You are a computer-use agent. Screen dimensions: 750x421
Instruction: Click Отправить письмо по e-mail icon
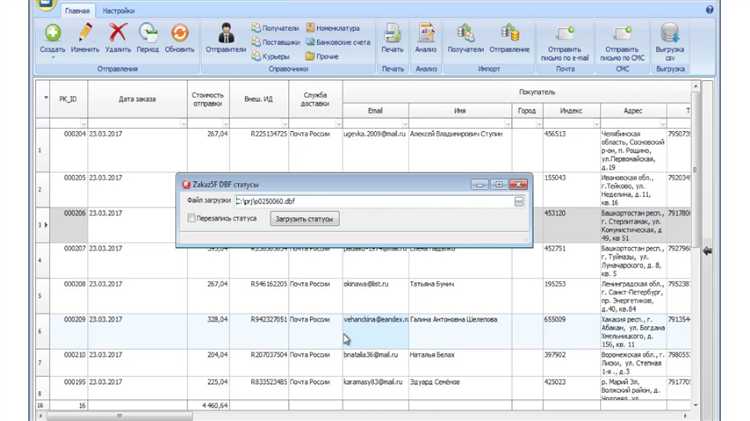pyautogui.click(x=565, y=35)
